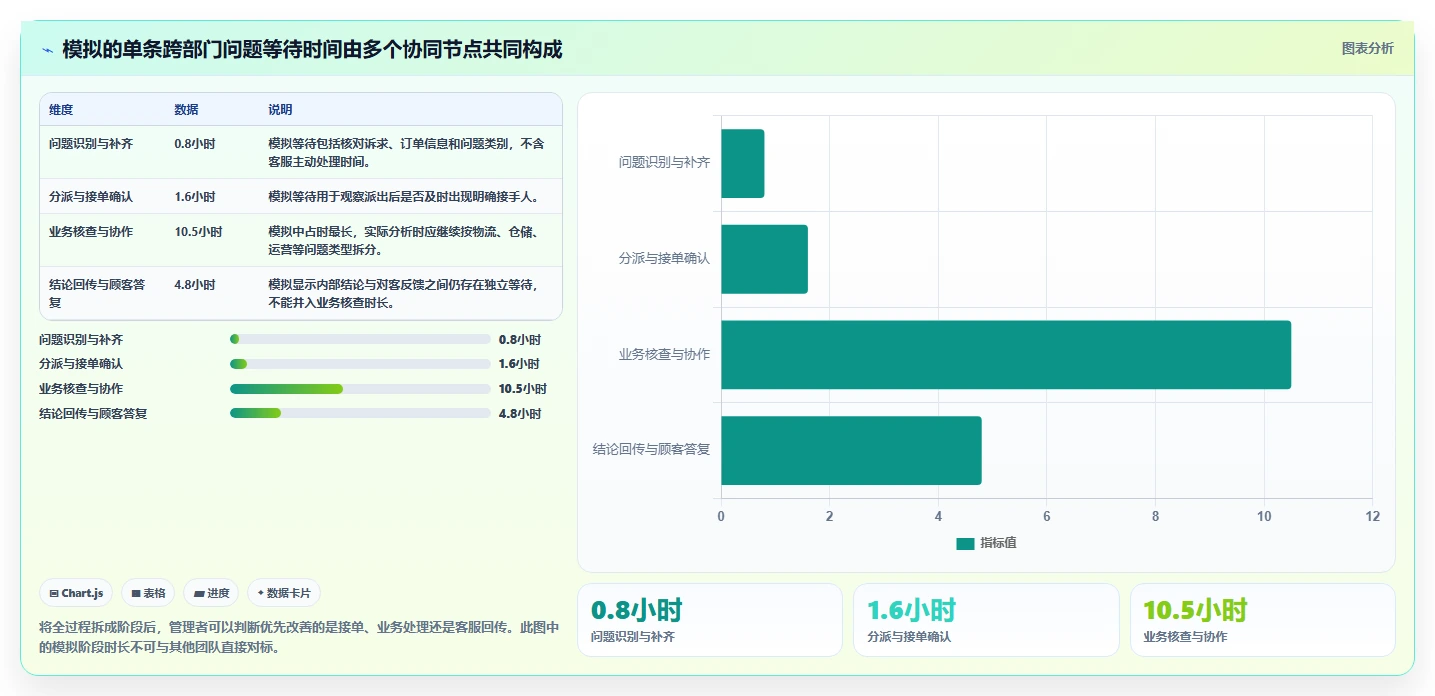Click the 分派与接单确认 table cell
Viewport: 1435px width, 696px height.
coord(102,196)
